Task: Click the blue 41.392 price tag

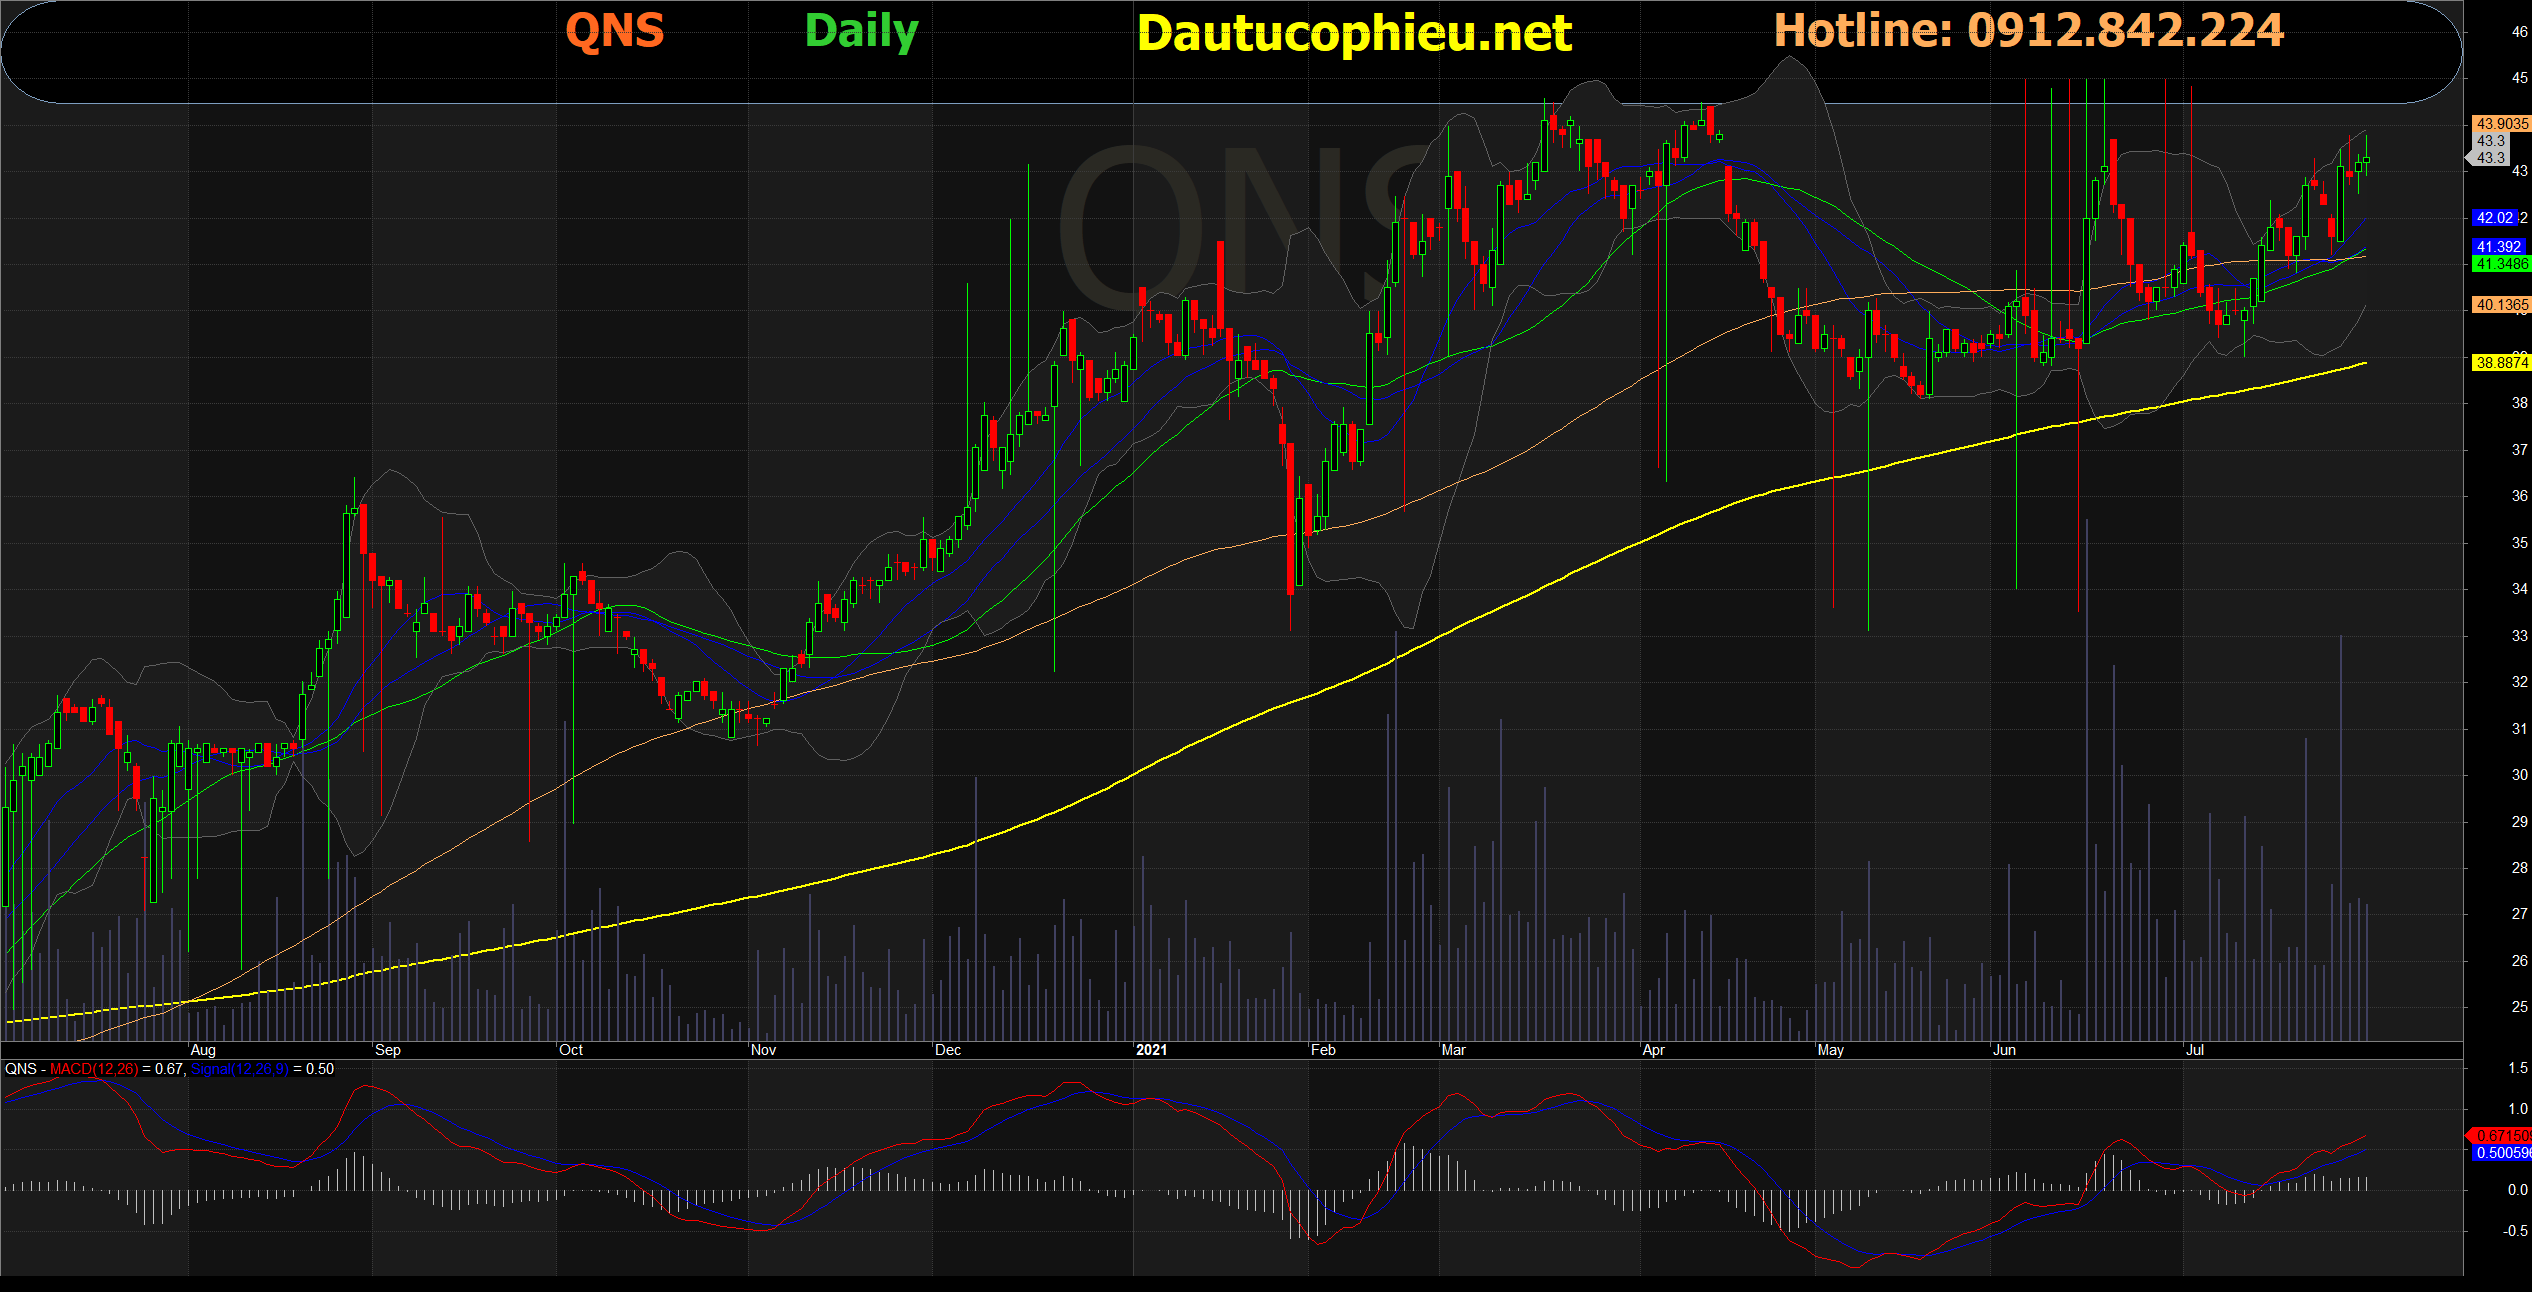Action: [2498, 247]
